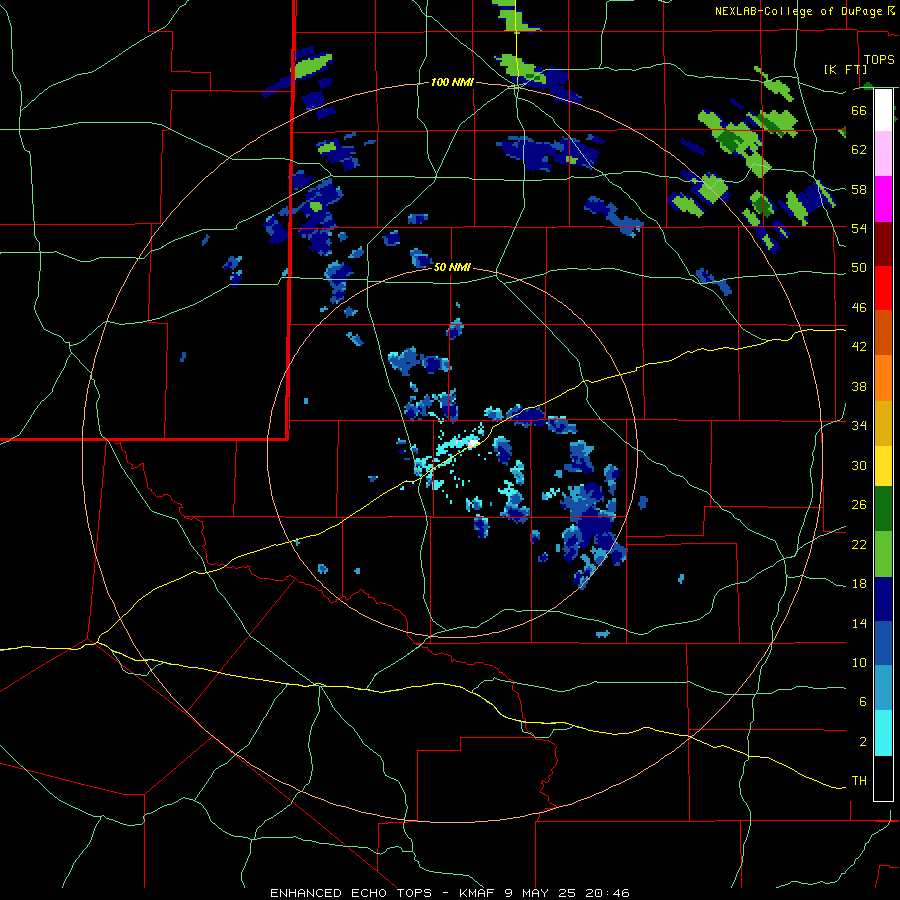This screenshot has width=900, height=900.
Task: Pick the bright red legend band
Action: coord(883,288)
